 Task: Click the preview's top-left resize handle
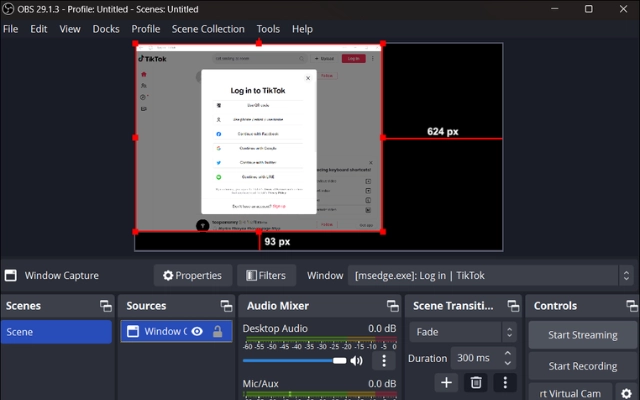[136, 43]
